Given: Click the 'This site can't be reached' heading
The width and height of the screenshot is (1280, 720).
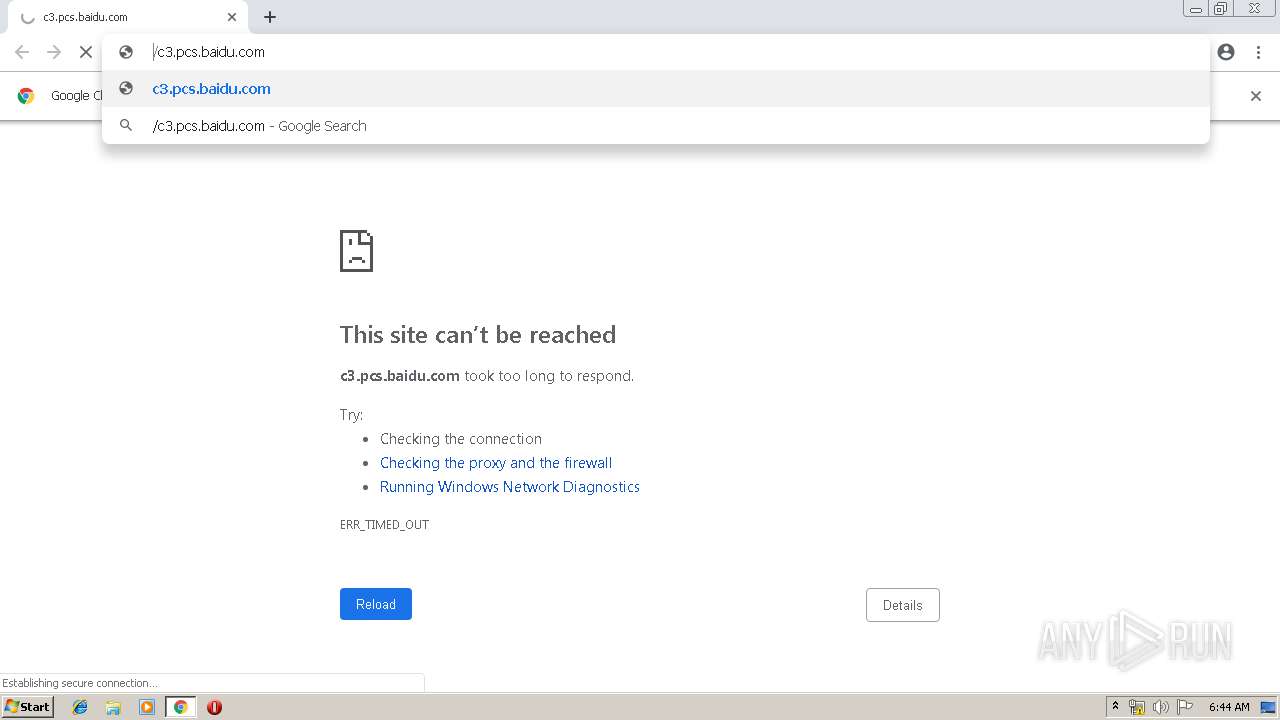Looking at the screenshot, I should (x=478, y=334).
